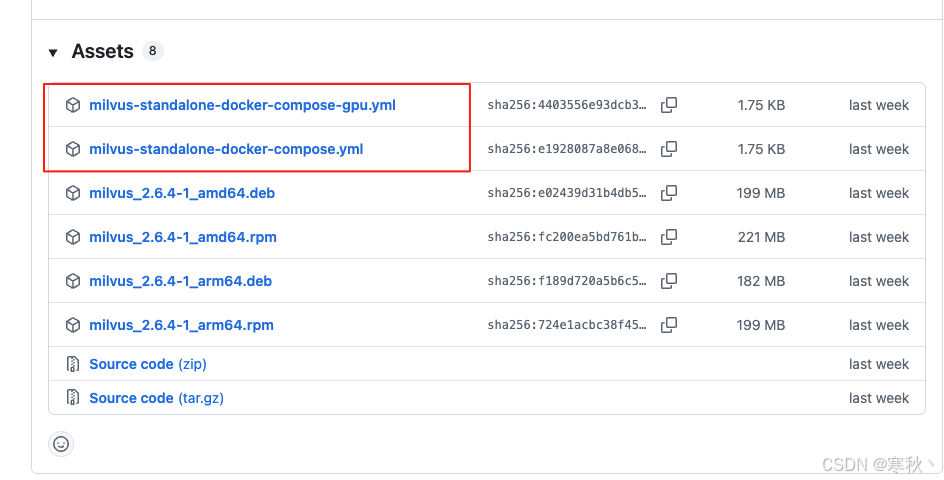Open milvus-standalone-docker-compose-gpu.yml download link
944x480 pixels.
[x=242, y=105]
